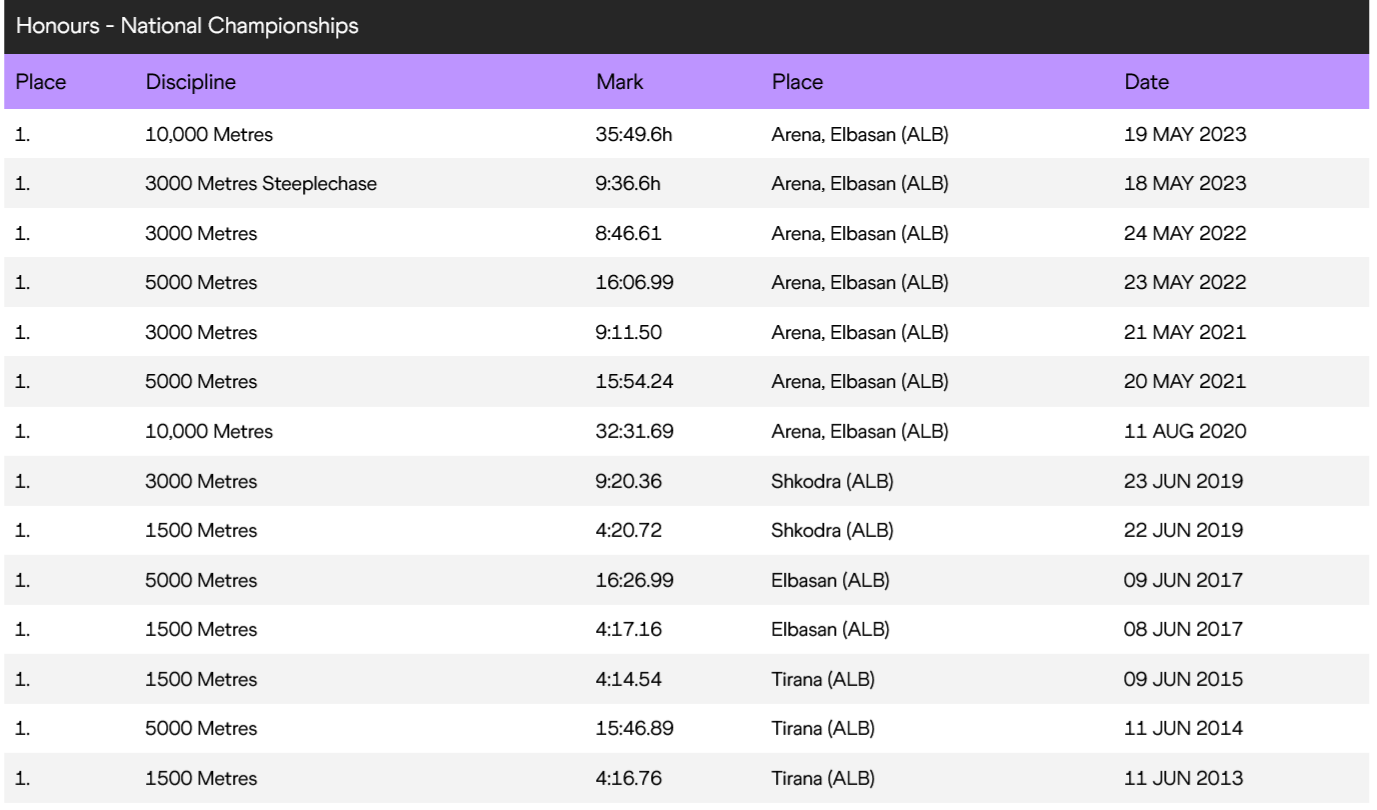This screenshot has height=810, width=1377.
Task: Click the 8:46.61 mark for 3000 Metres
Action: [x=629, y=234]
